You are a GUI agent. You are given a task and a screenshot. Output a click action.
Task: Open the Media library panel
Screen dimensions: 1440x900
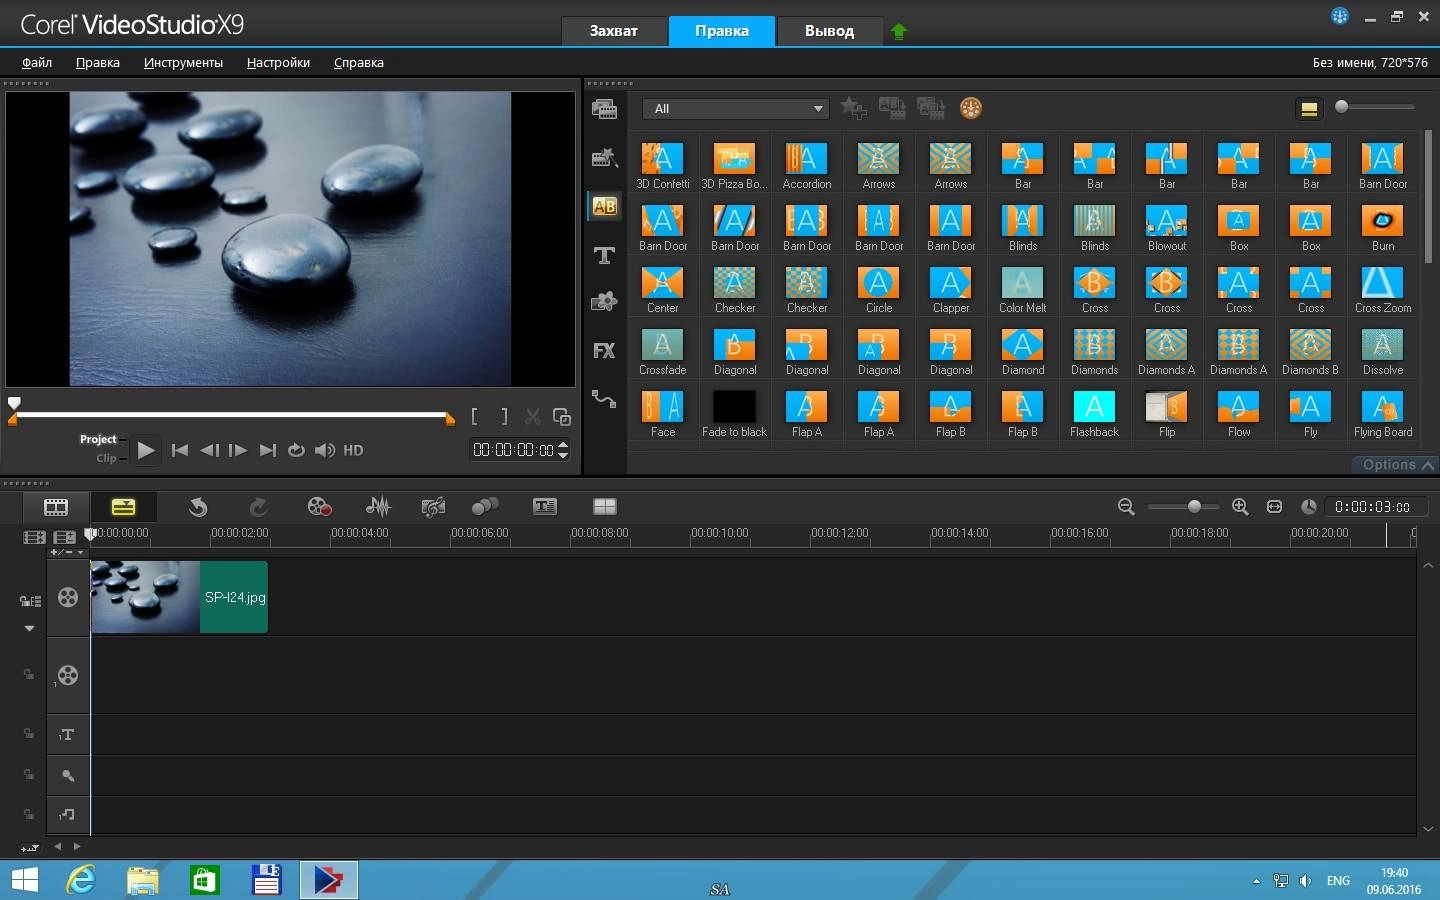coord(604,109)
